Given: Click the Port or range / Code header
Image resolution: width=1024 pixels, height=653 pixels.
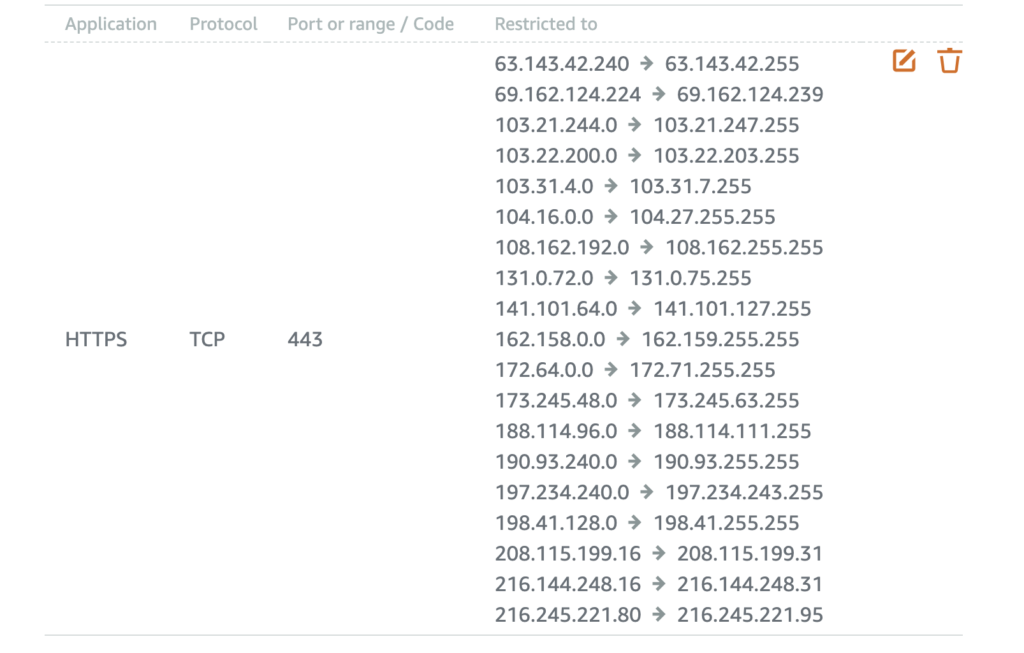Looking at the screenshot, I should click(x=370, y=24).
